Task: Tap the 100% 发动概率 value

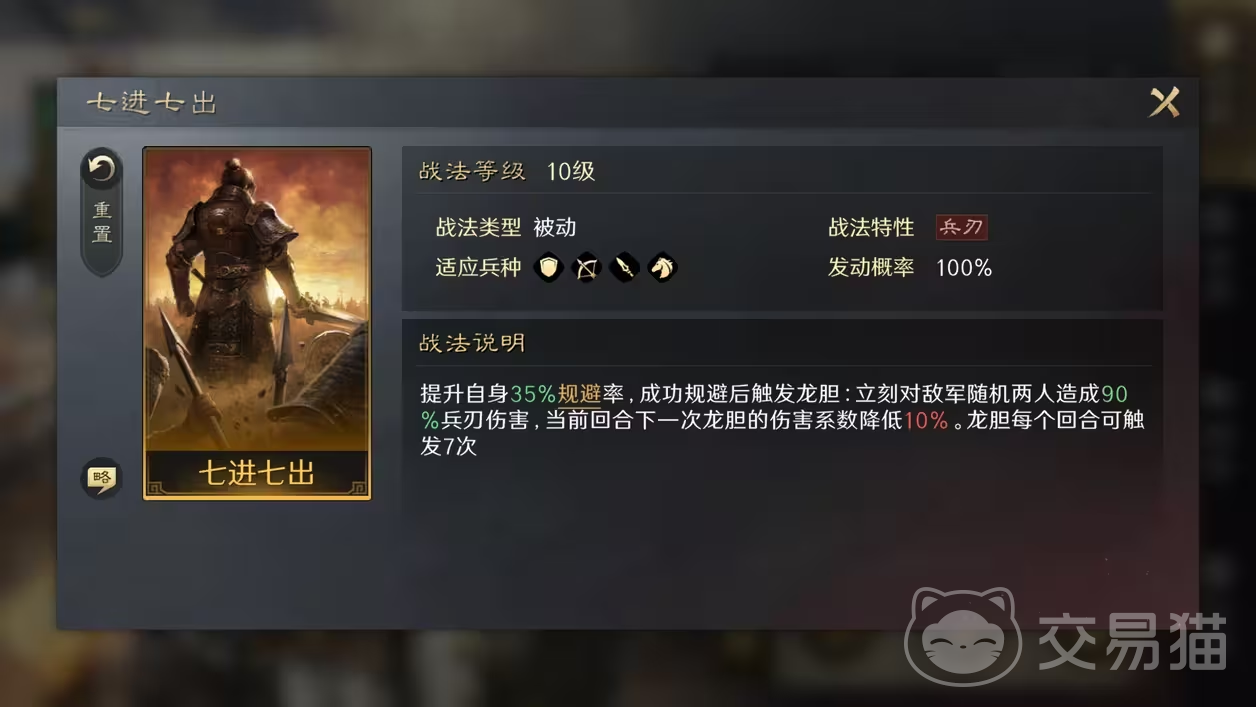Action: coord(964,268)
